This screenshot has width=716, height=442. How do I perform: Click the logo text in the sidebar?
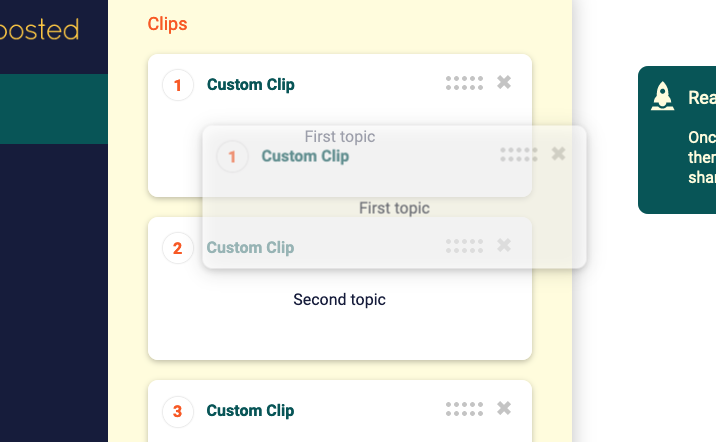tap(39, 30)
